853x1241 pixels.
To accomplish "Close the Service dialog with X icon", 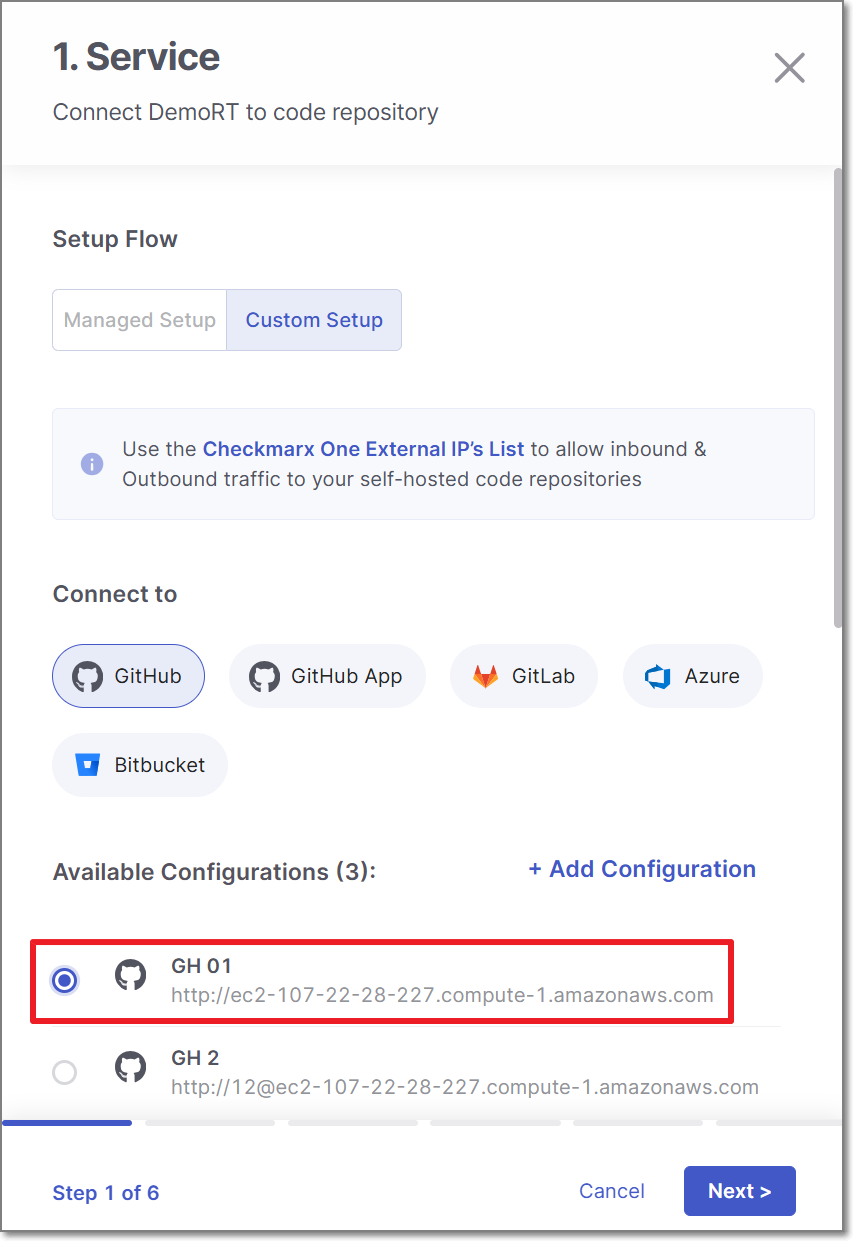I will point(789,68).
